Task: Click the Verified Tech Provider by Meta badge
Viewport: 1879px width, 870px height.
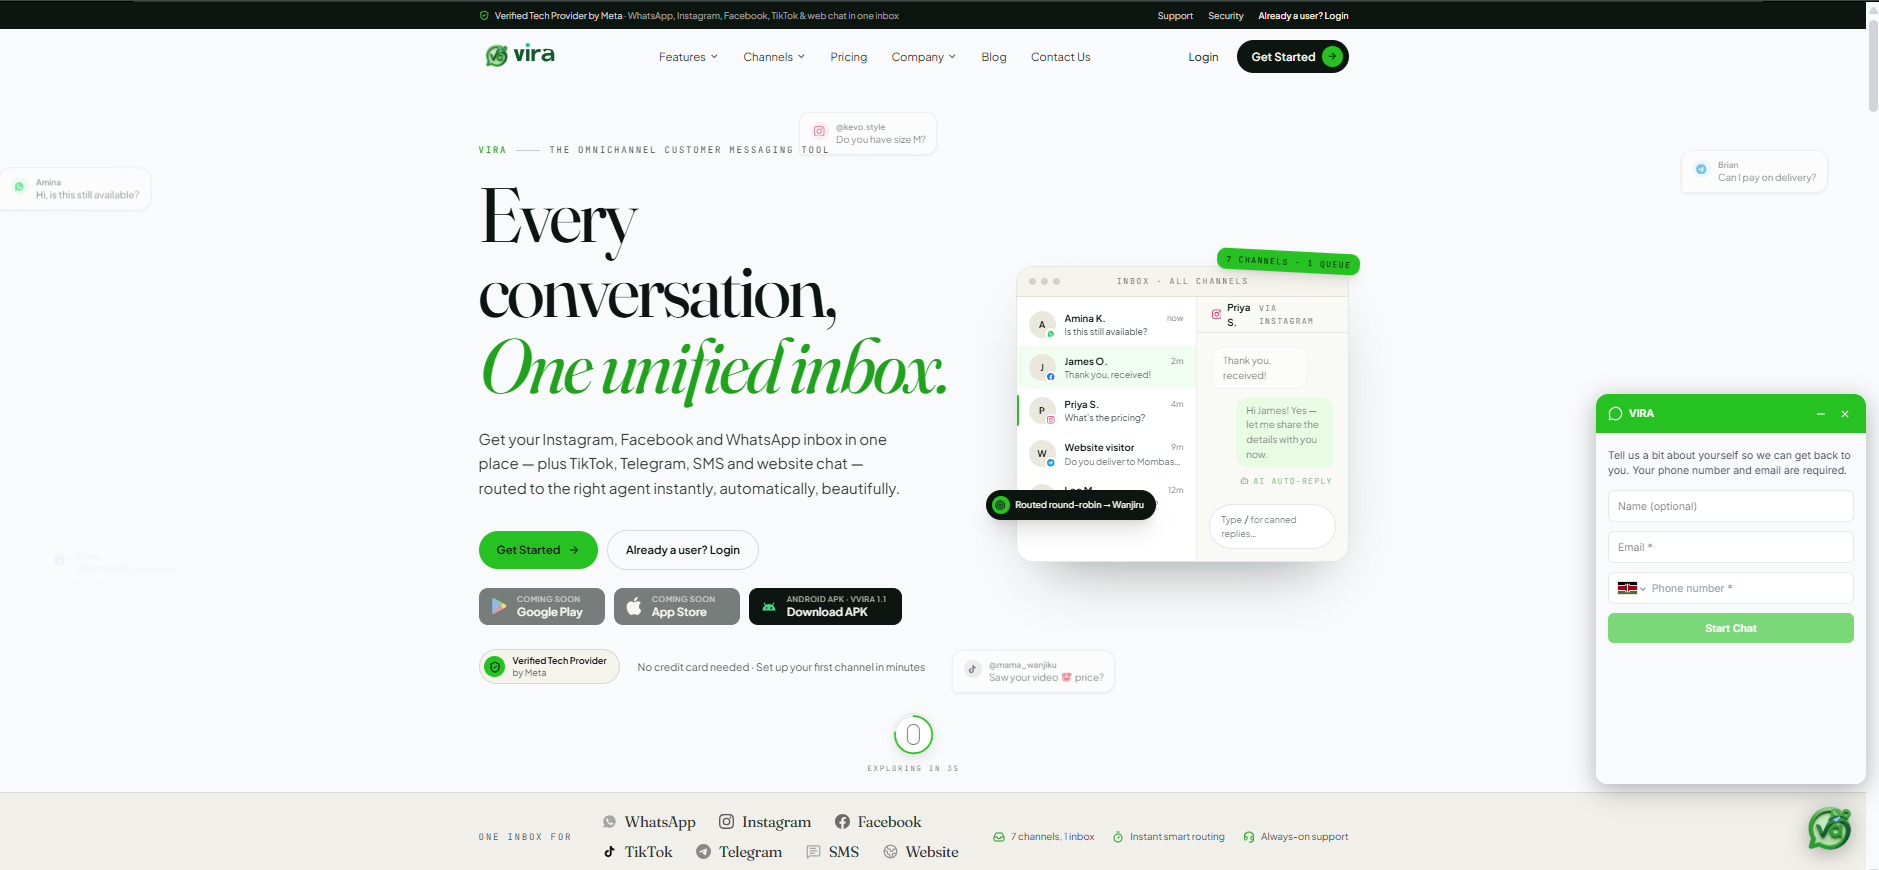Action: pos(549,667)
